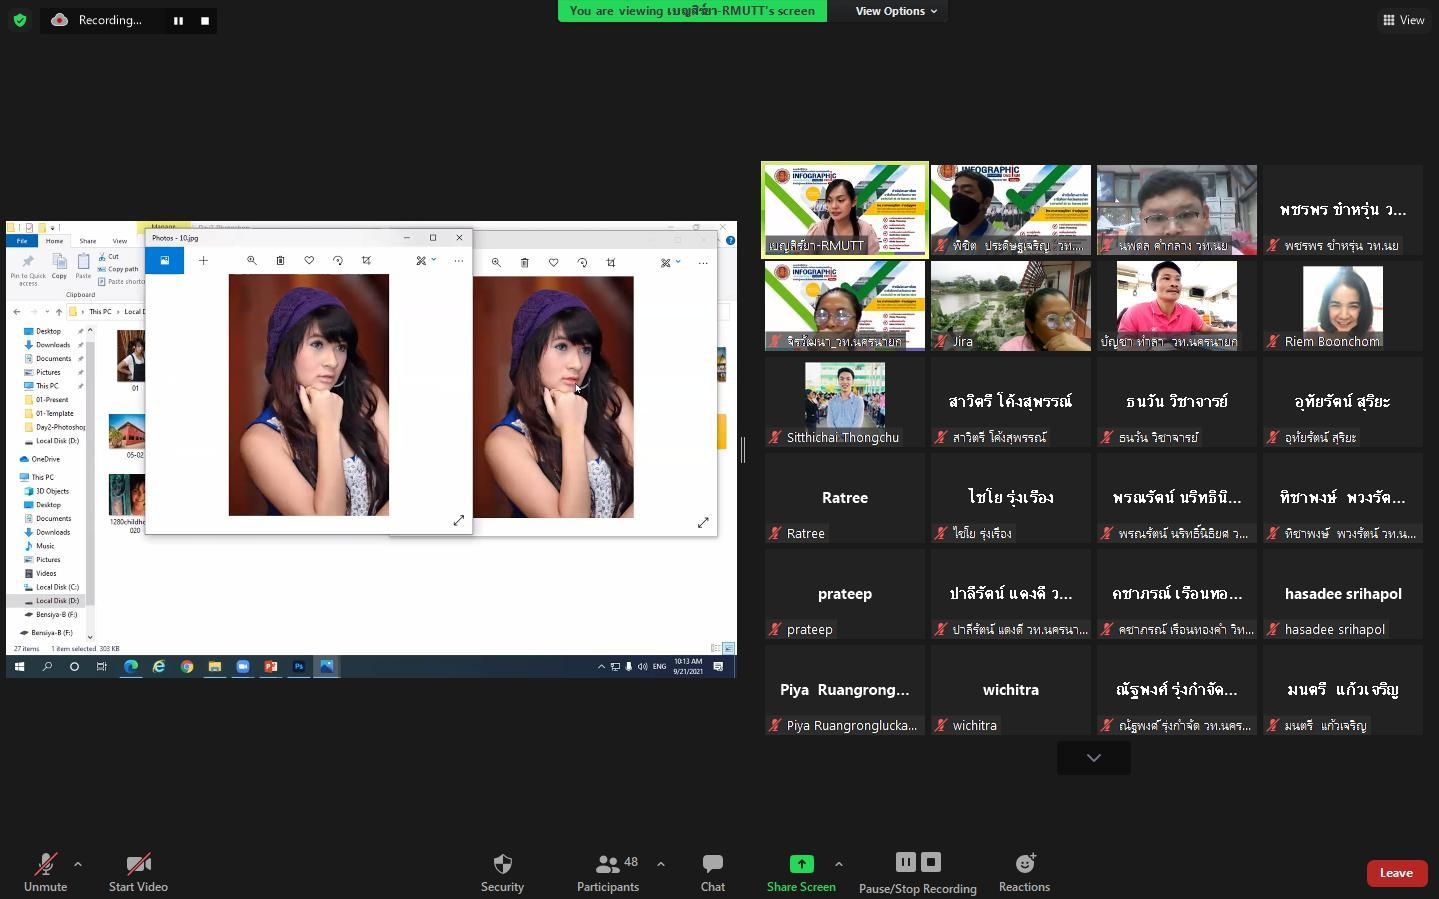Viewport: 1439px width, 899px height.
Task: Click the Zoom magnifier in back Photos window
Action: click(x=496, y=263)
